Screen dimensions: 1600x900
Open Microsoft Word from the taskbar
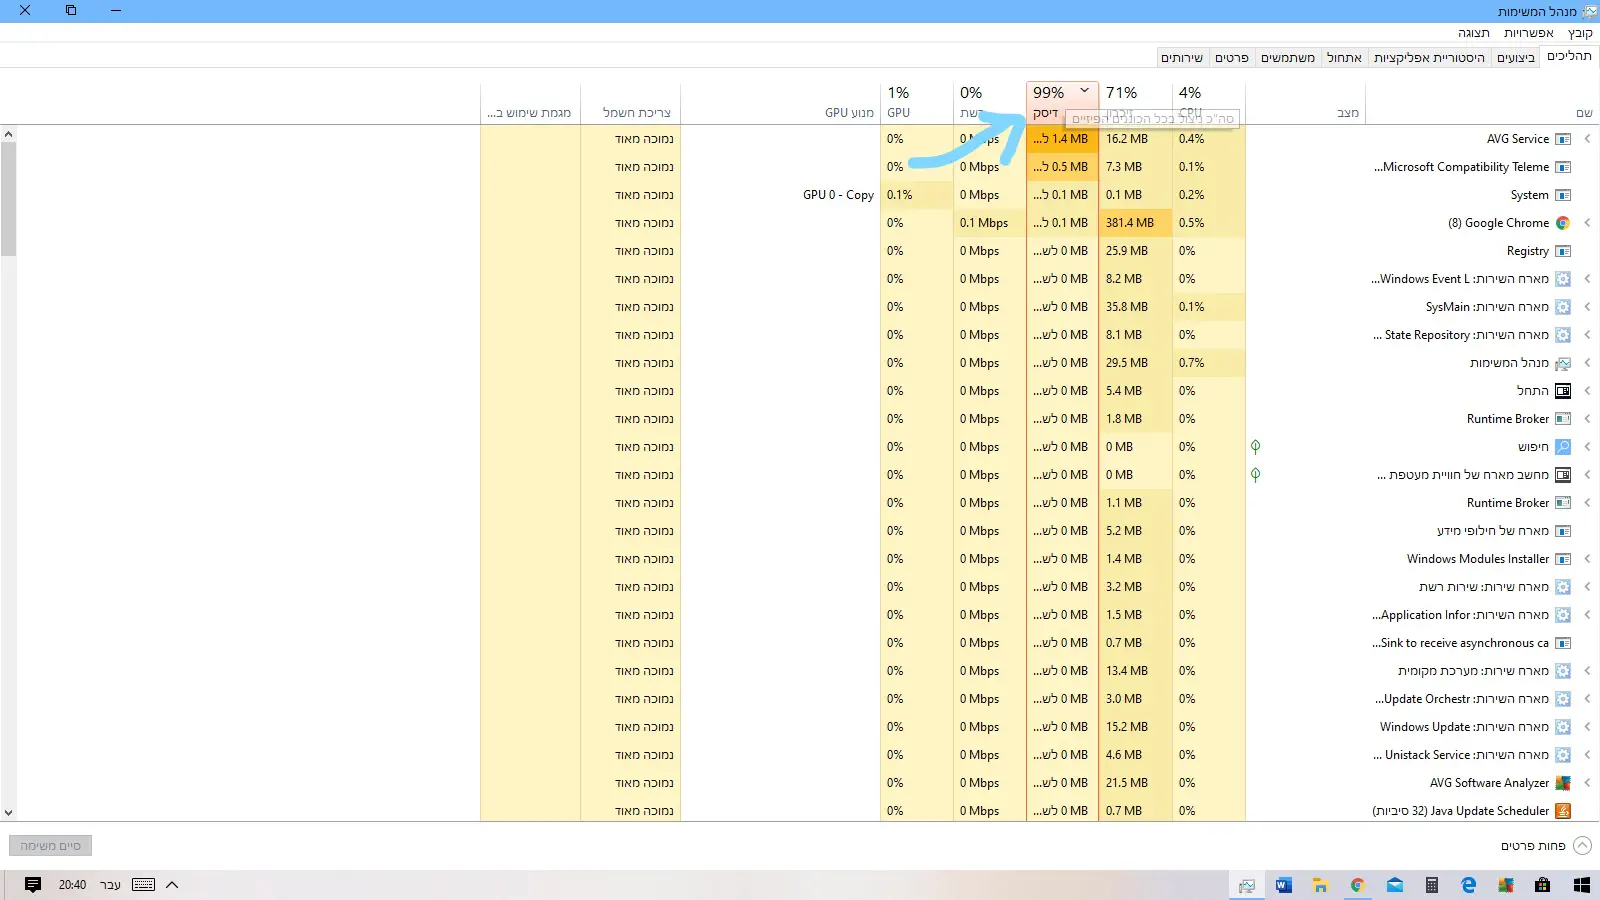pos(1283,885)
